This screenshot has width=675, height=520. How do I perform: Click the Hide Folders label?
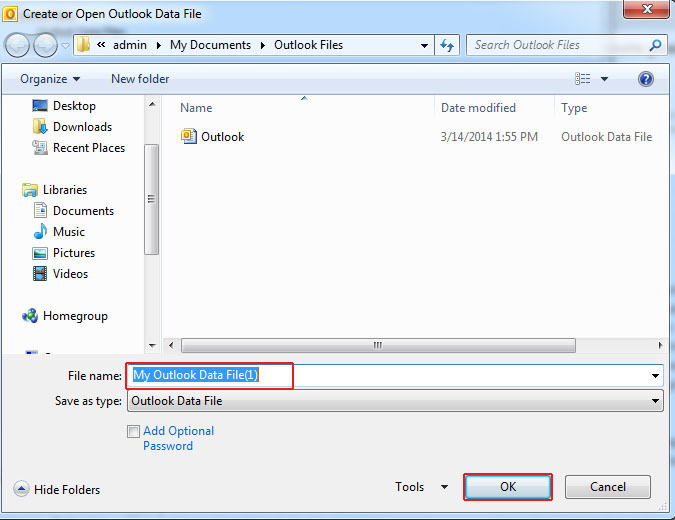tap(67, 490)
